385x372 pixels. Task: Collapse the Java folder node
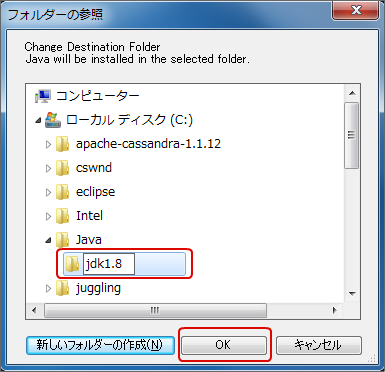(49, 240)
